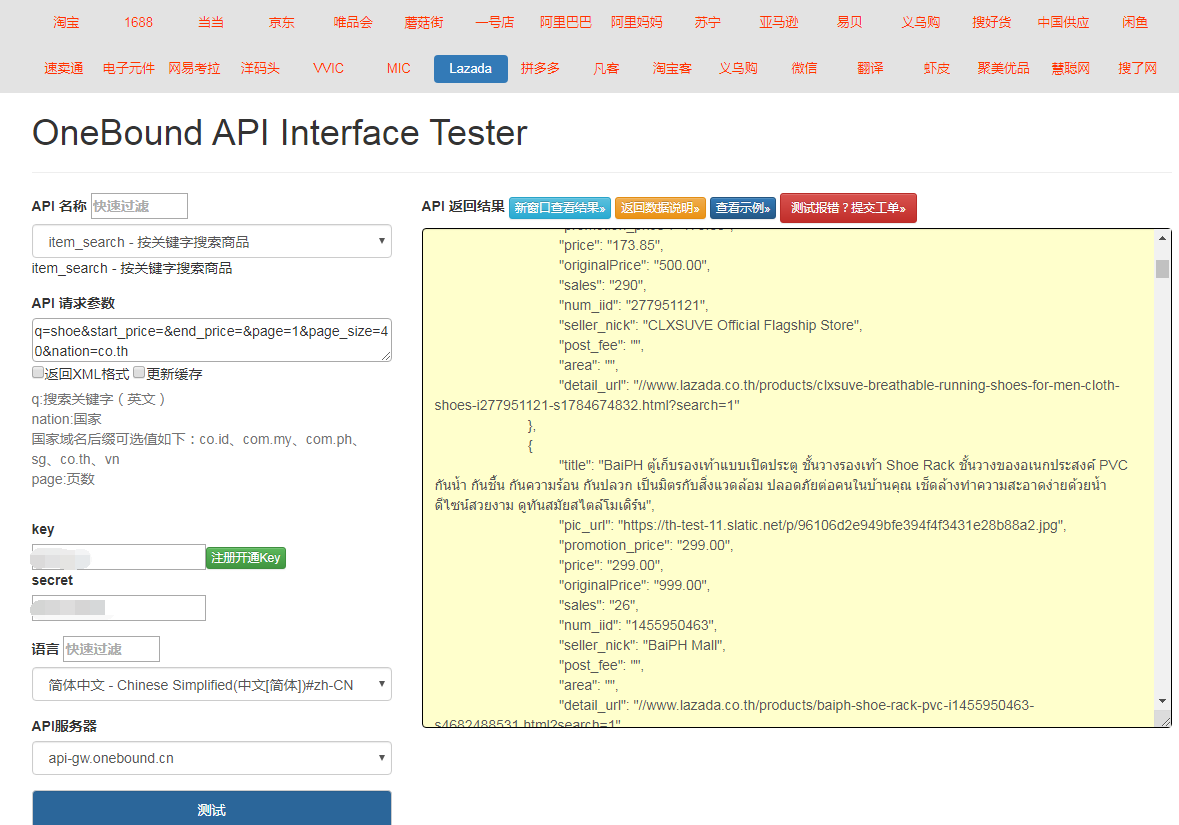
Task: Open the 洋码头 tab
Action: tap(260, 68)
